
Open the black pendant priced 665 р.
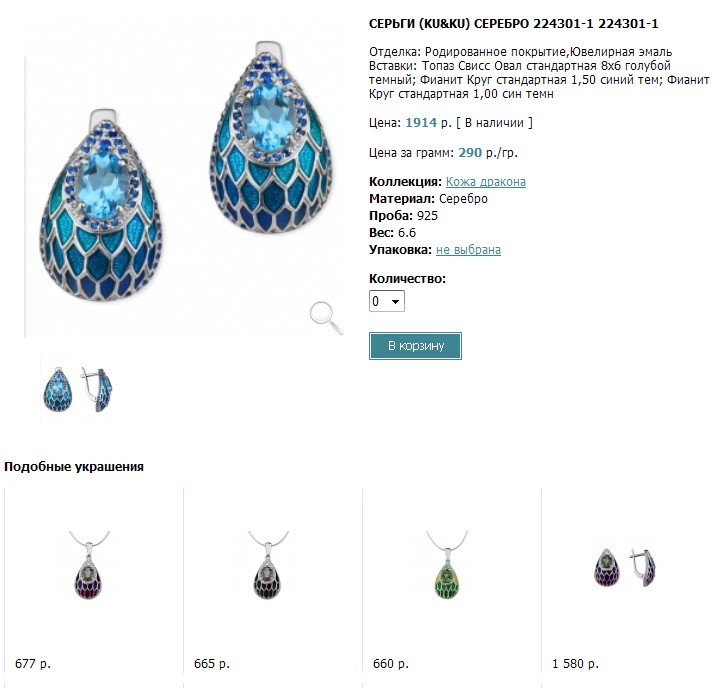click(x=269, y=566)
